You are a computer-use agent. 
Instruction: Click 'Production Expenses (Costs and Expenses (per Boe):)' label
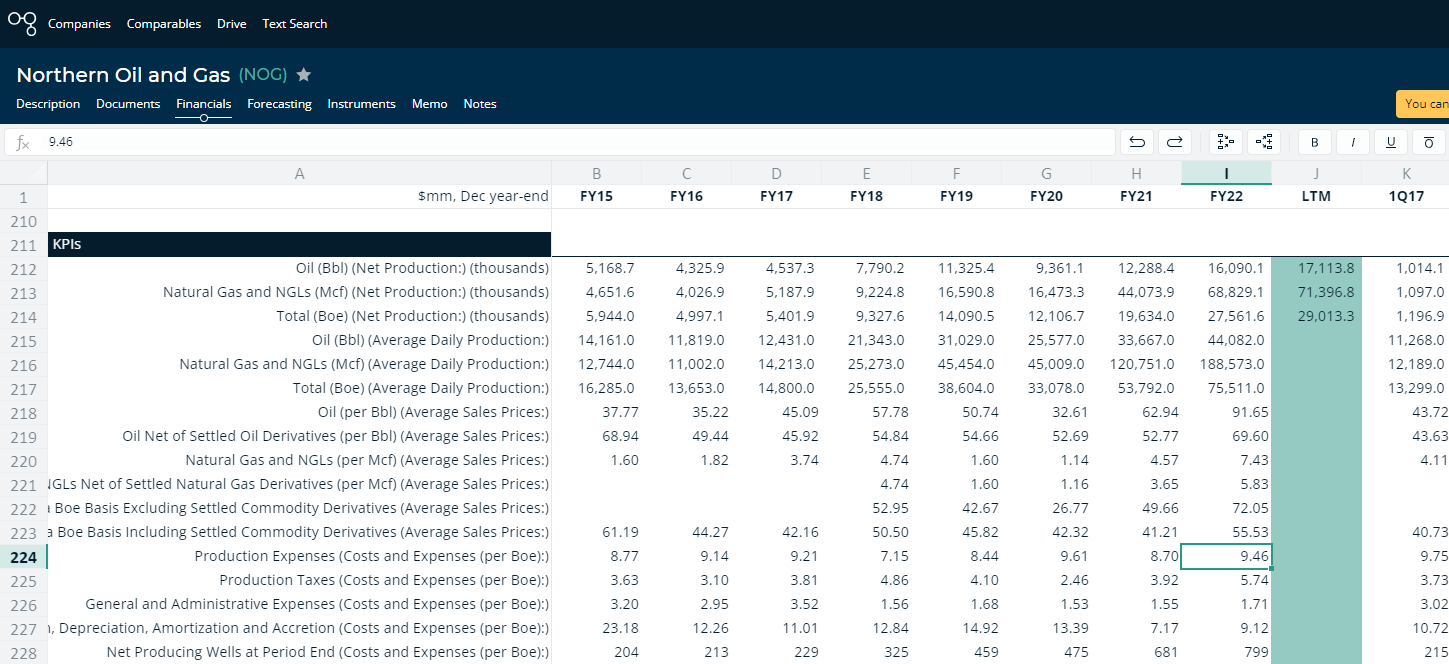372,556
